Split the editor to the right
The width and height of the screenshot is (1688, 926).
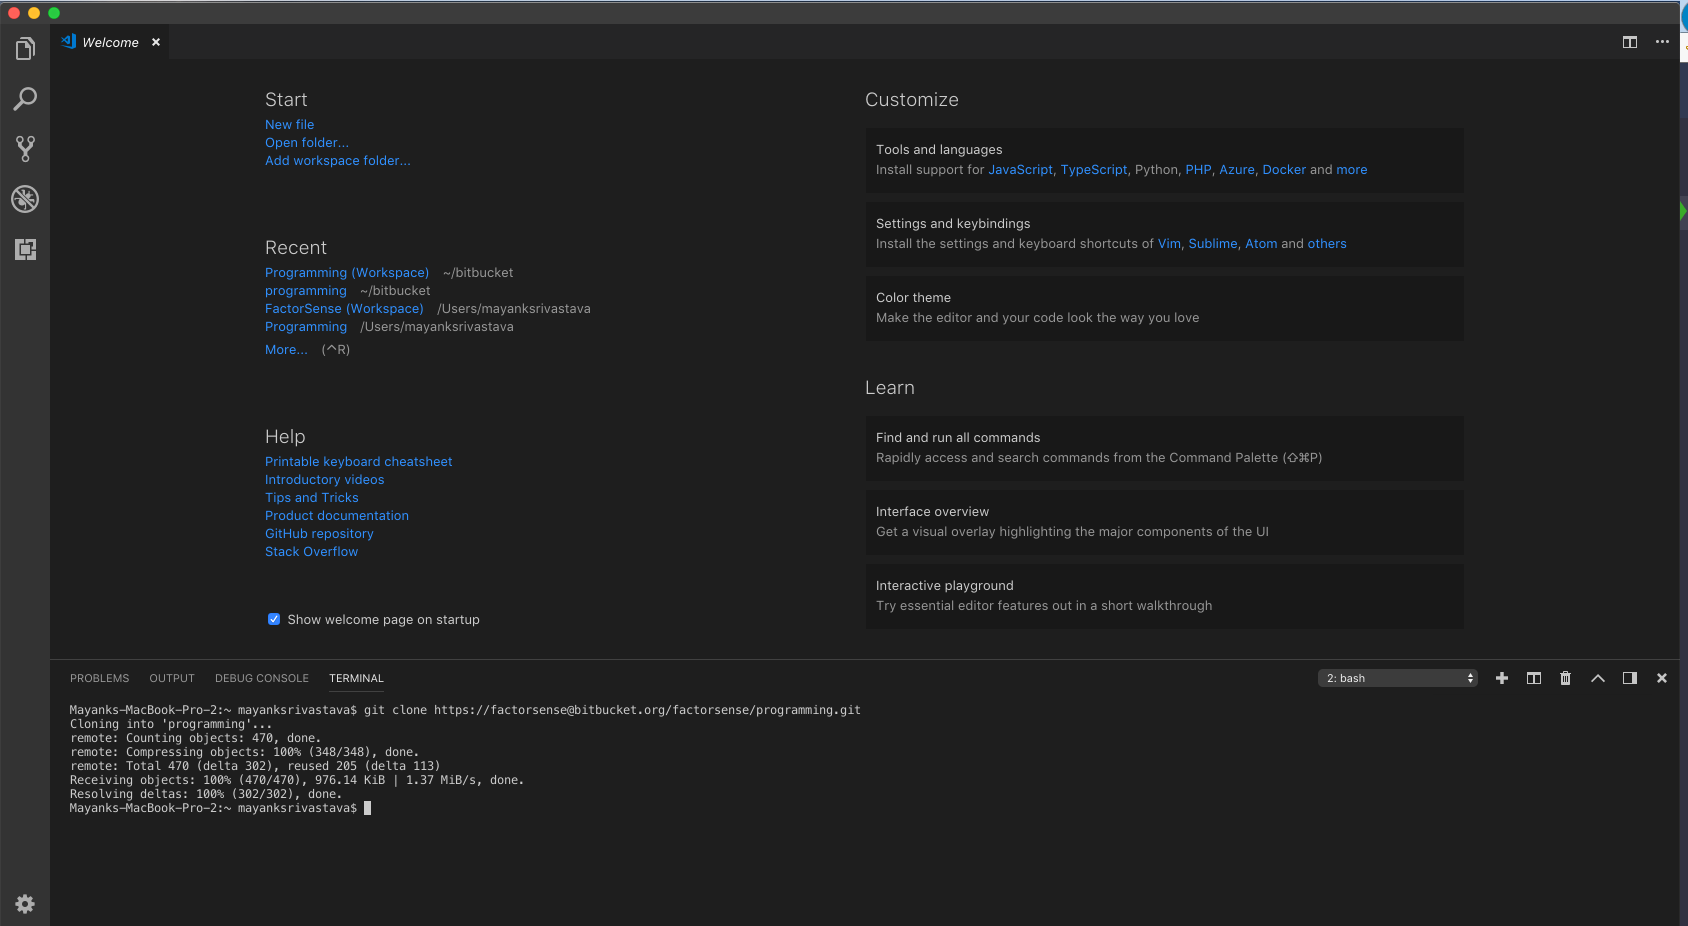[1630, 42]
